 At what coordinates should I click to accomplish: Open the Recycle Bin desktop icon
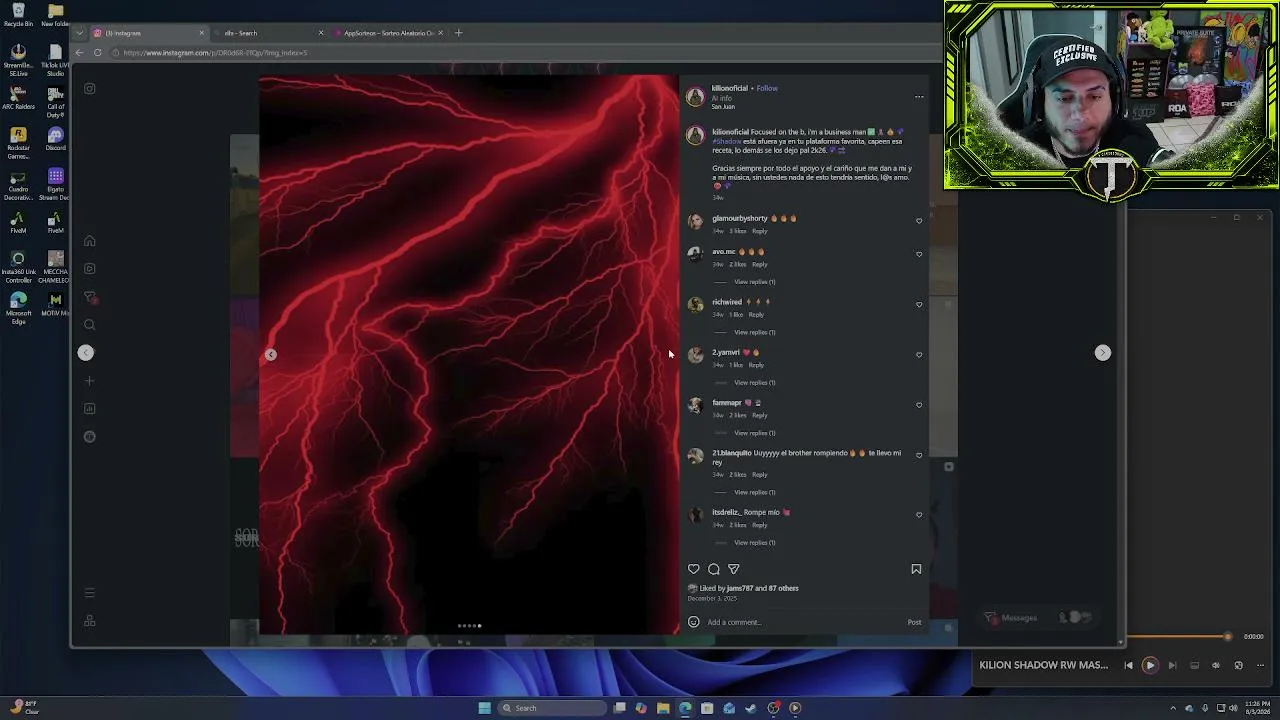[18, 15]
